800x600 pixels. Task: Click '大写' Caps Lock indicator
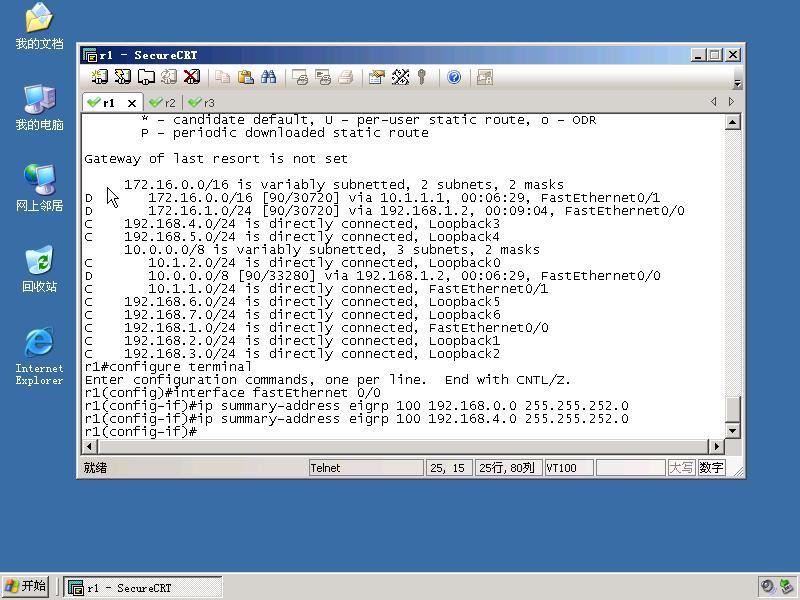[x=681, y=468]
